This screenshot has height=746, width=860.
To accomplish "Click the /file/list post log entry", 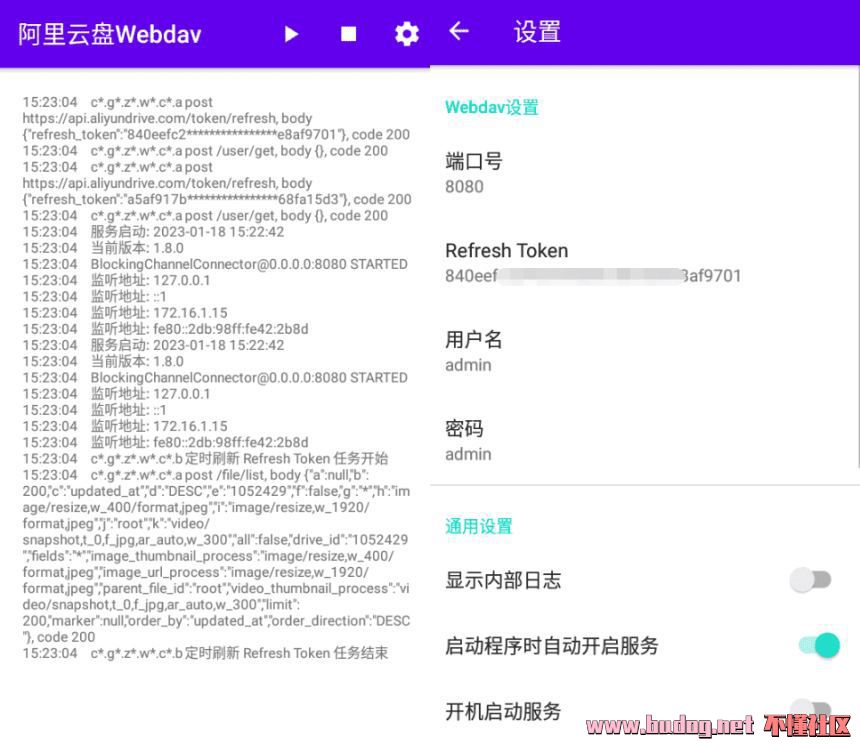I will [x=216, y=556].
